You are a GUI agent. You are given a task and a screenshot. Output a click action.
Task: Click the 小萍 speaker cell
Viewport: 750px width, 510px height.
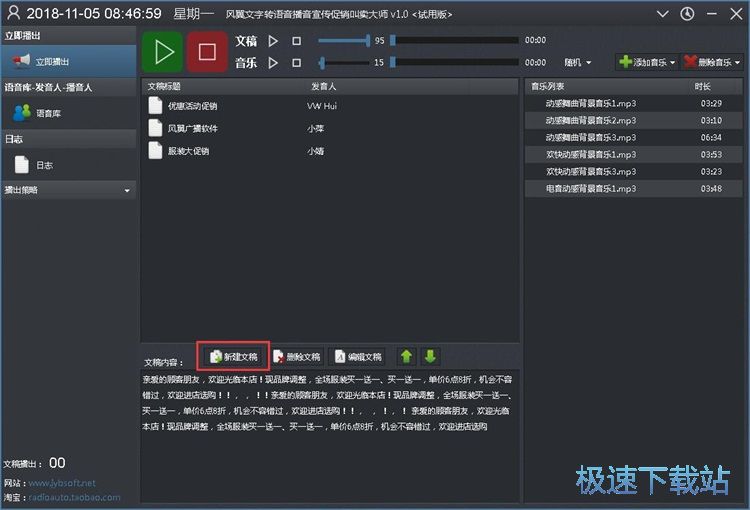(316, 128)
